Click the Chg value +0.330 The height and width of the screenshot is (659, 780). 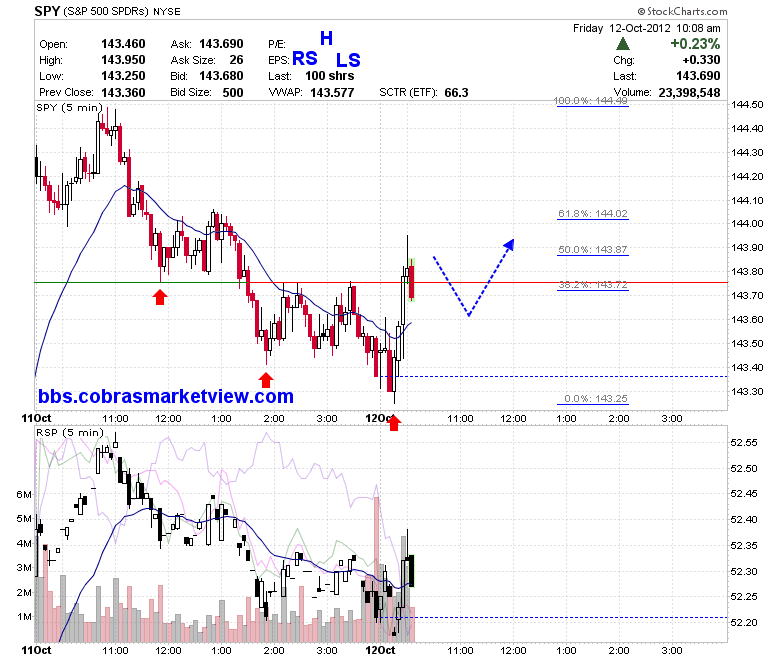point(701,60)
